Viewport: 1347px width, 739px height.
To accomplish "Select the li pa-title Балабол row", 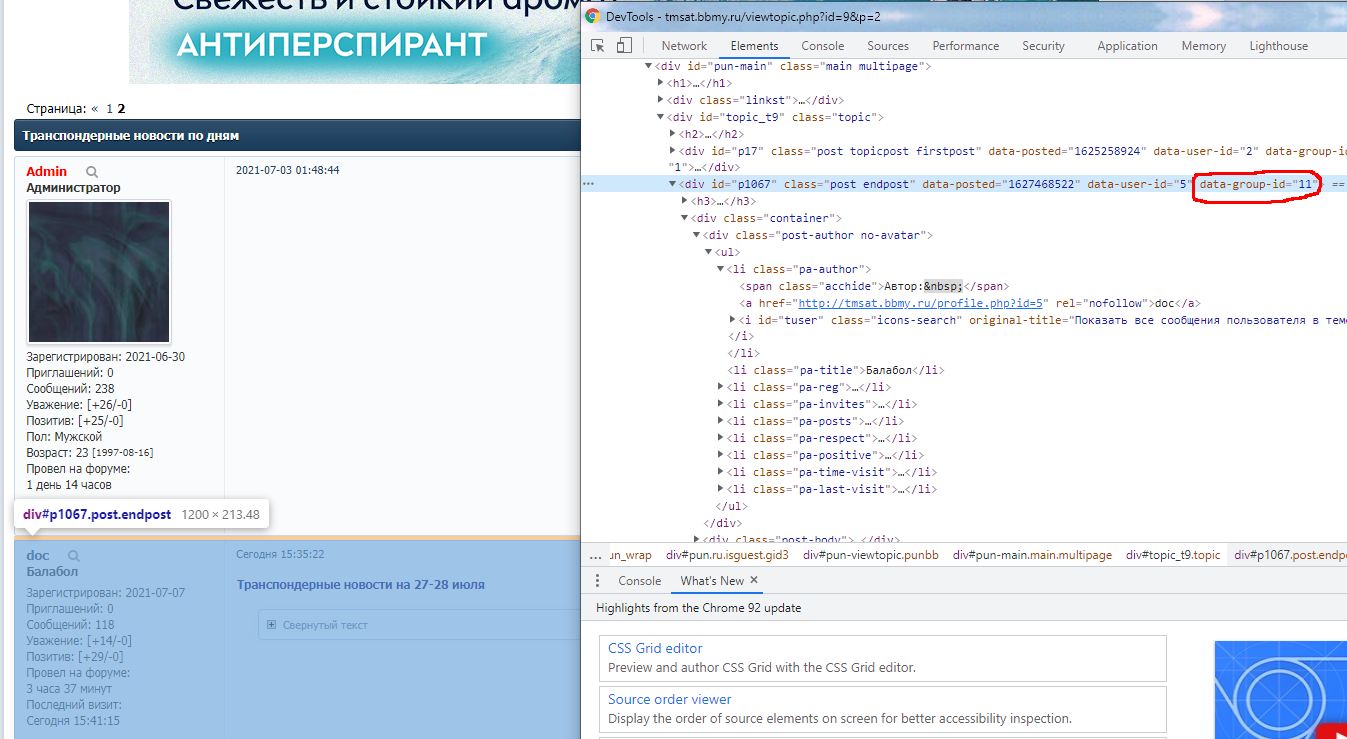I will point(836,371).
